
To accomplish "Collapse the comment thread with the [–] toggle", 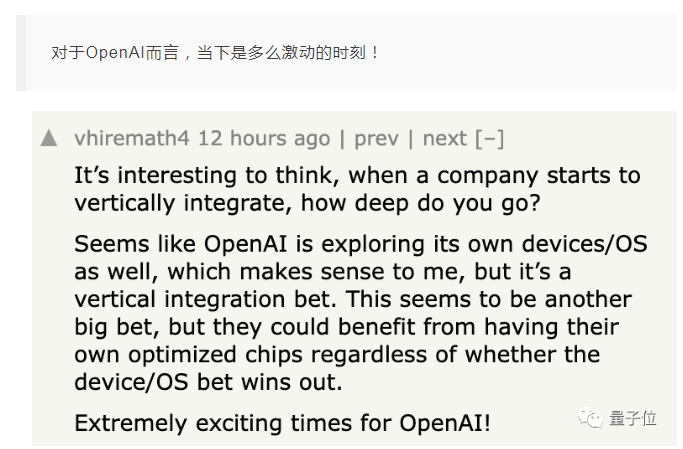I will [x=490, y=139].
